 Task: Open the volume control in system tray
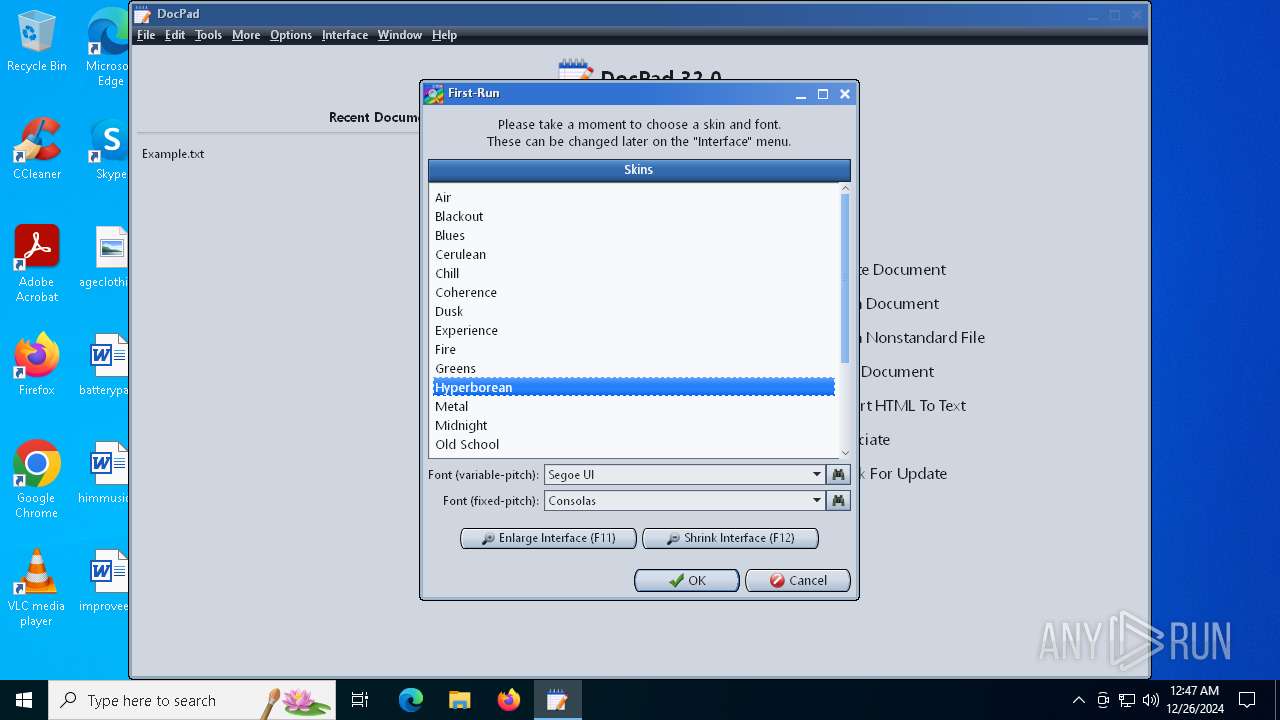tap(1150, 700)
